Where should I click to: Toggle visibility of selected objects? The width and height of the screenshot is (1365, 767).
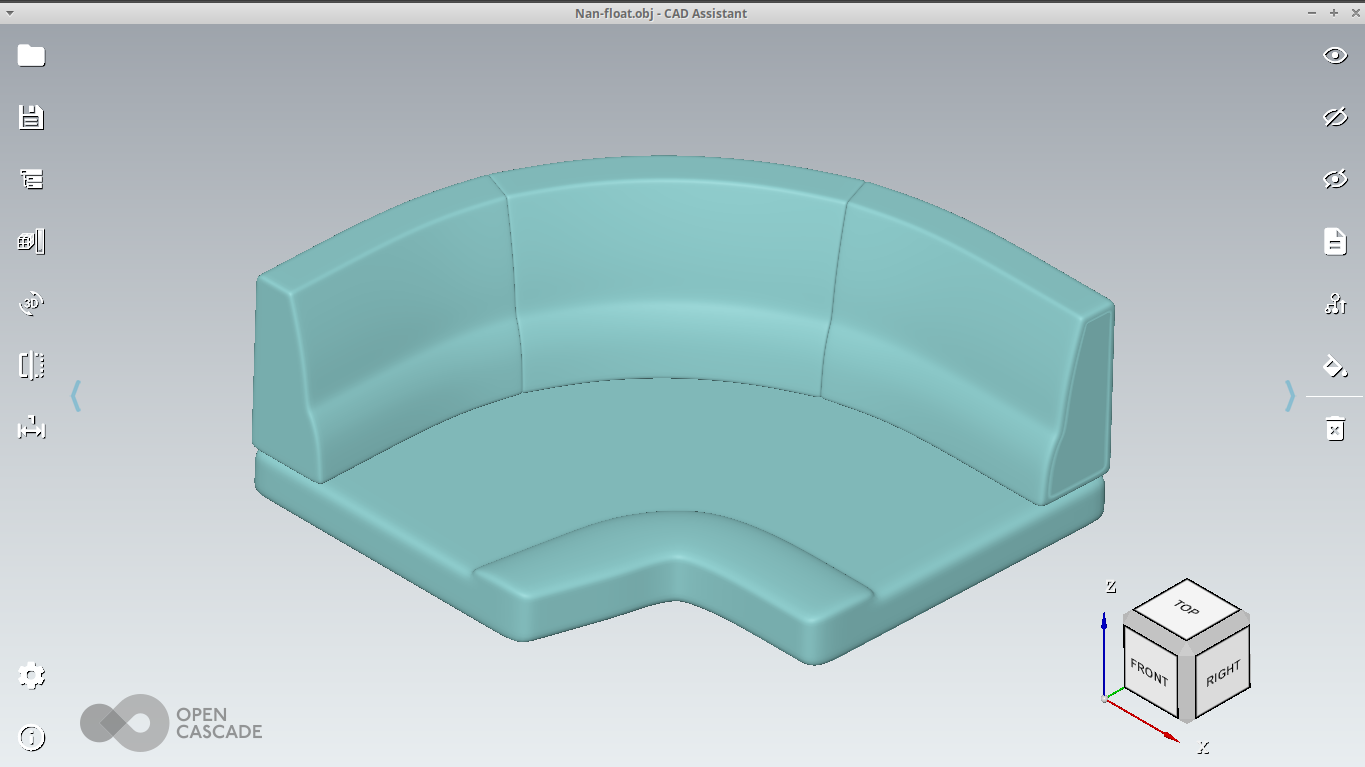1334,179
